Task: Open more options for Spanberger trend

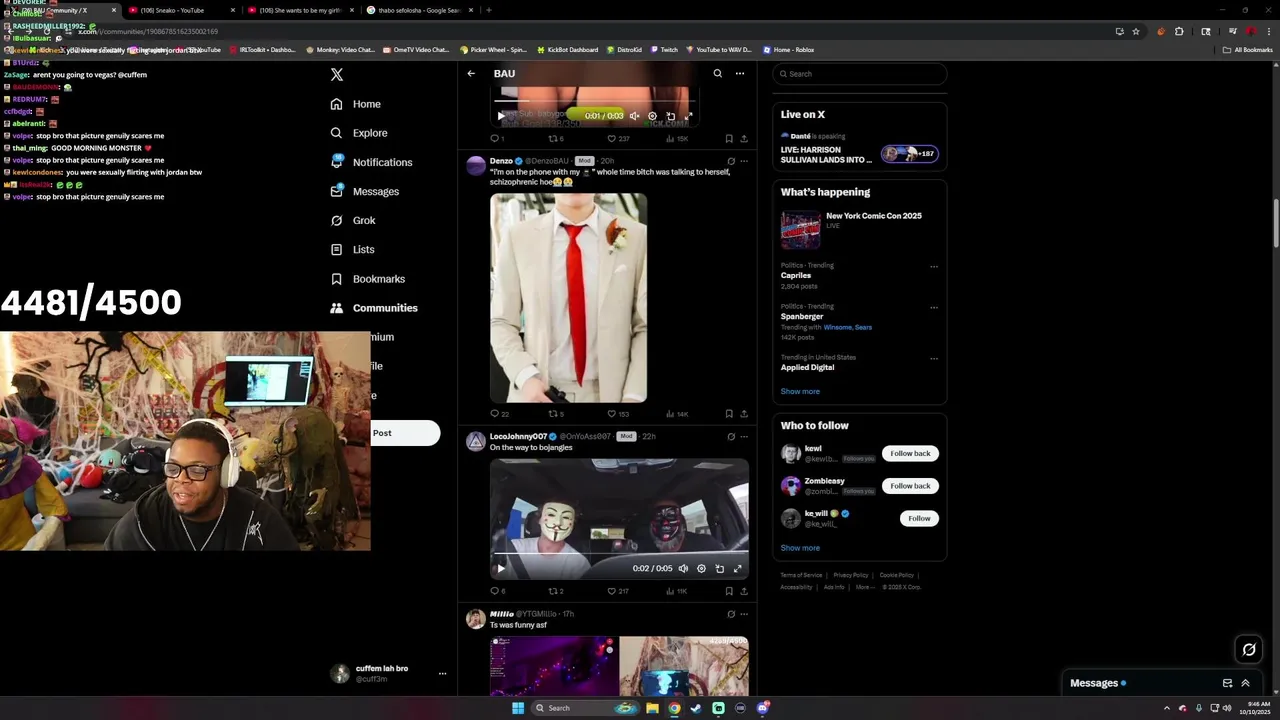Action: 934,308
